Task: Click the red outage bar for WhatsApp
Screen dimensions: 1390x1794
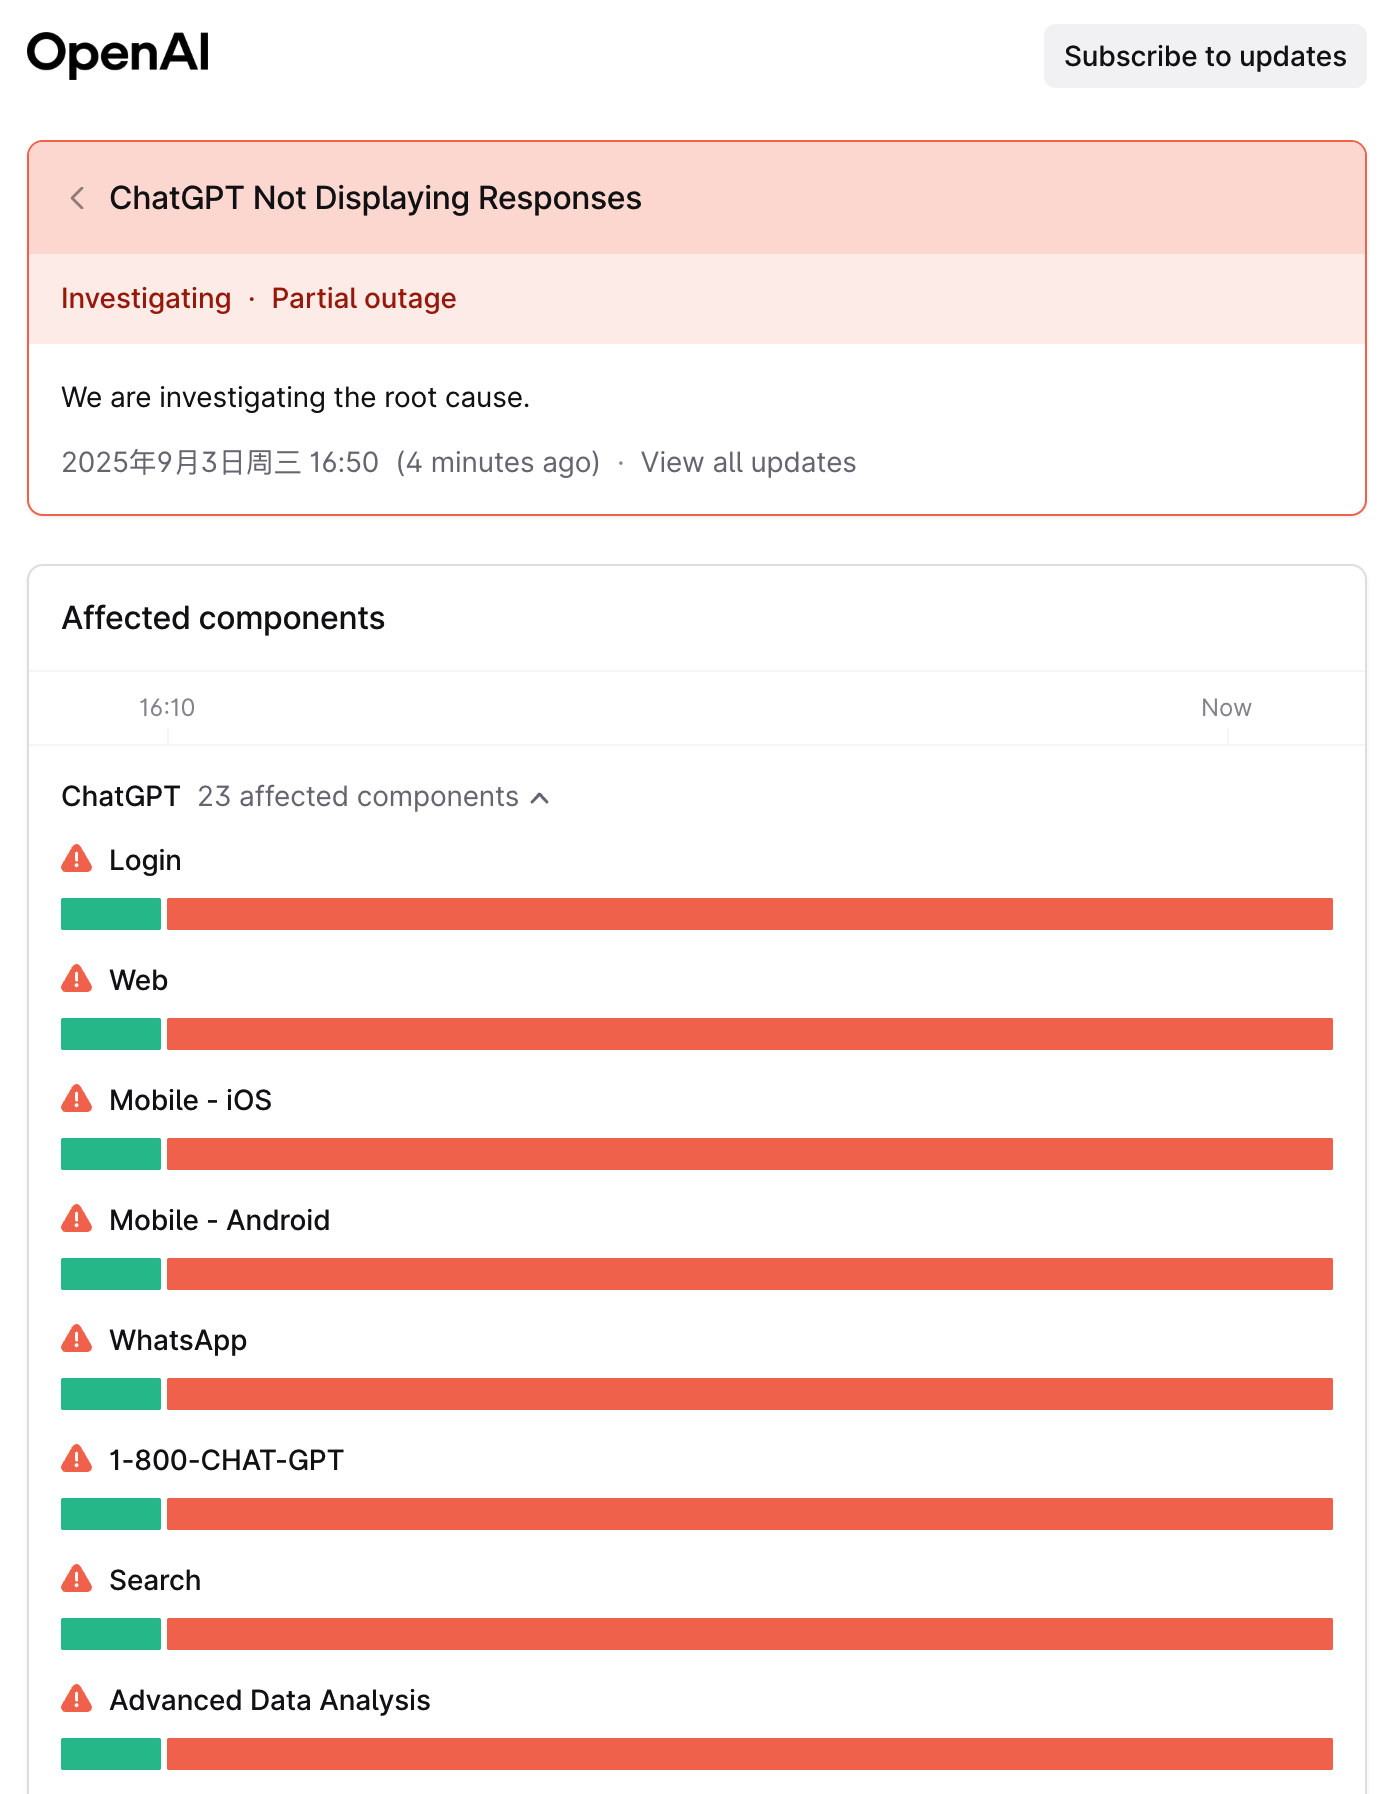Action: (749, 1394)
